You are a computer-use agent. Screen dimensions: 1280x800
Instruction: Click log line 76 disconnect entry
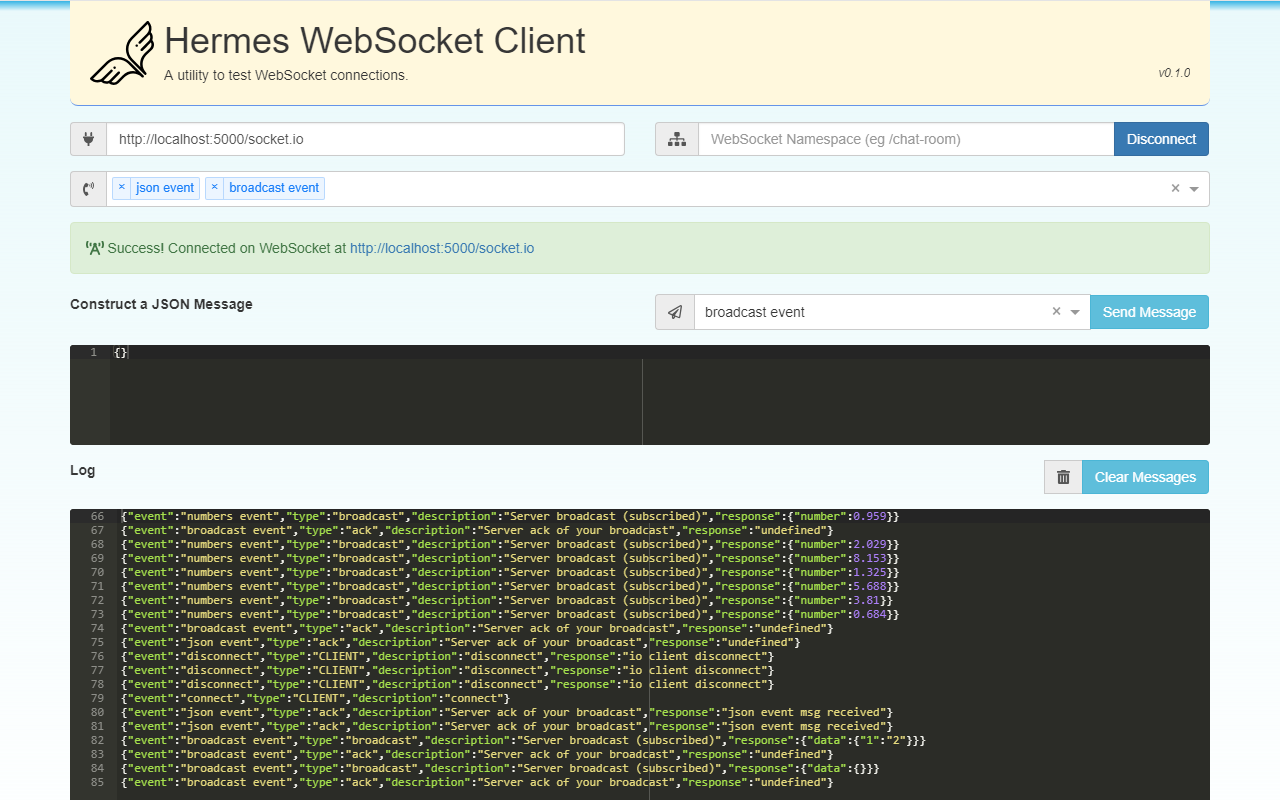(x=447, y=656)
